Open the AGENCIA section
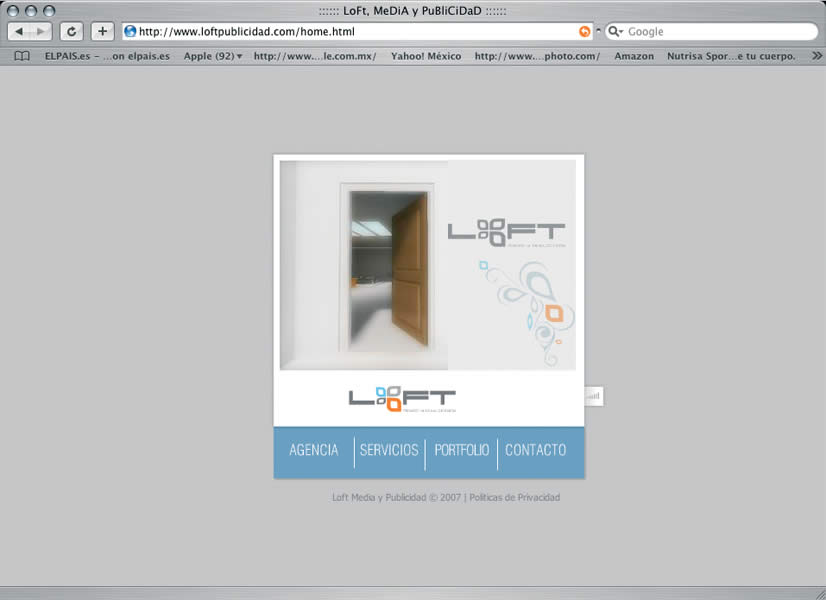Screen dimensions: 826x600 pyautogui.click(x=313, y=450)
